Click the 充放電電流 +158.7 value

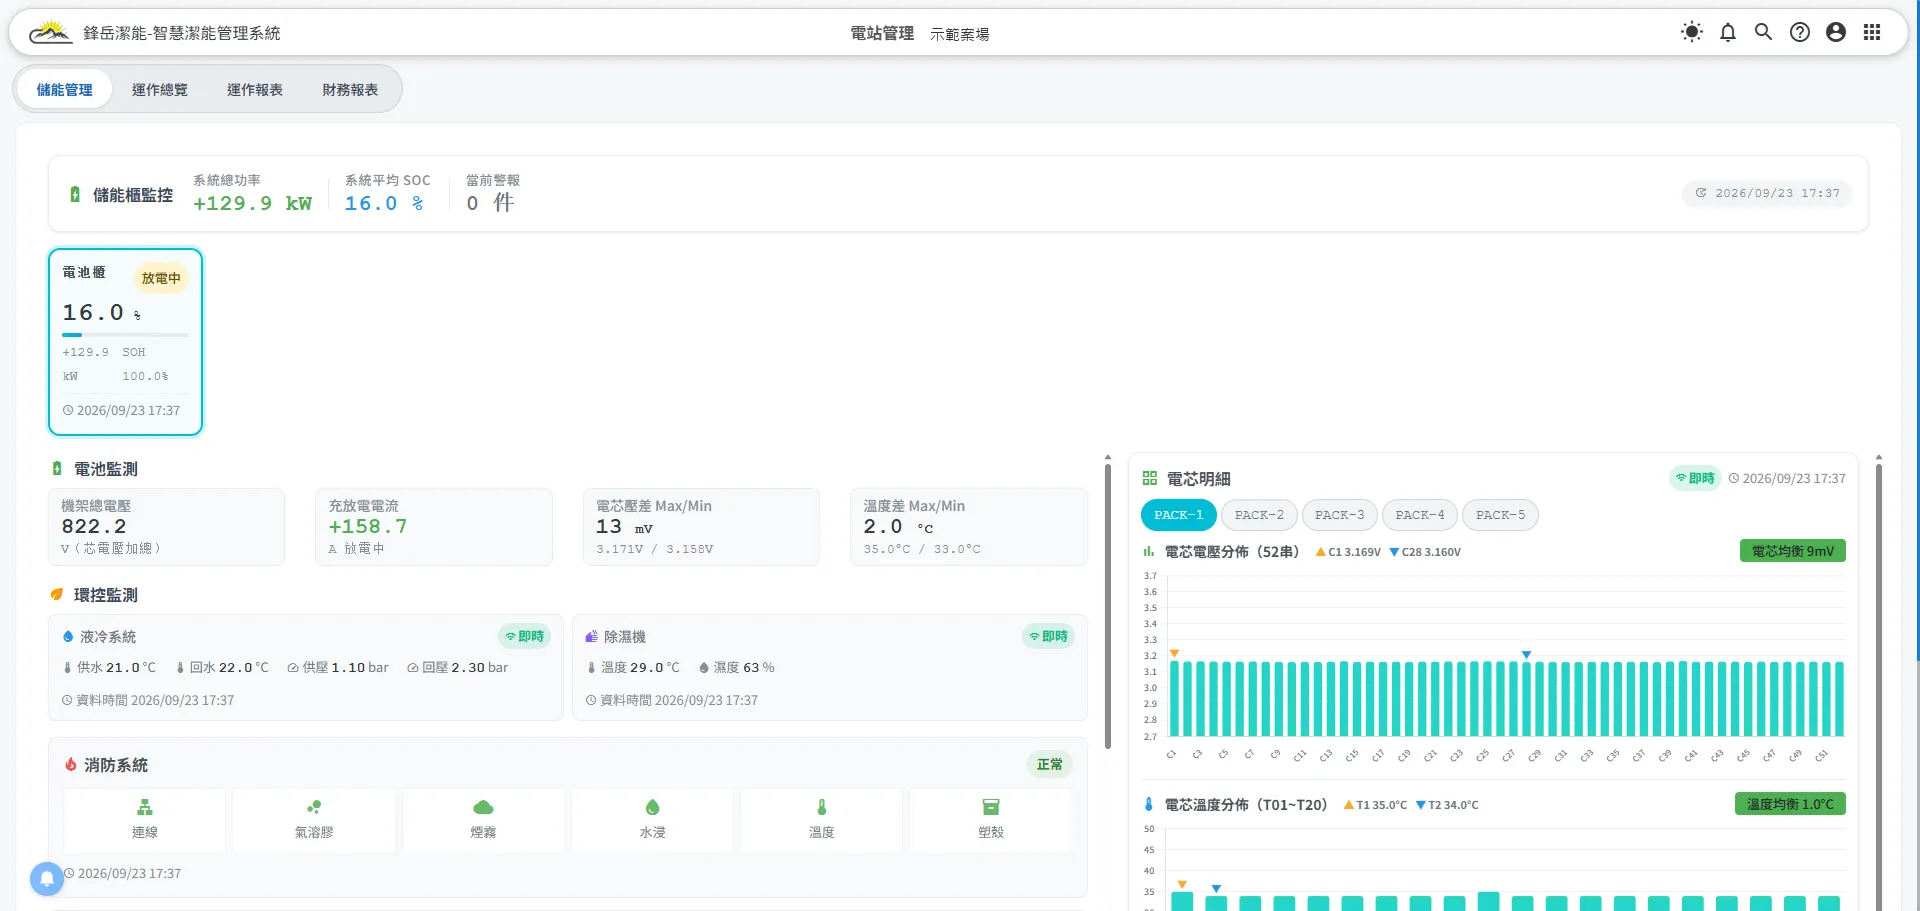click(367, 527)
